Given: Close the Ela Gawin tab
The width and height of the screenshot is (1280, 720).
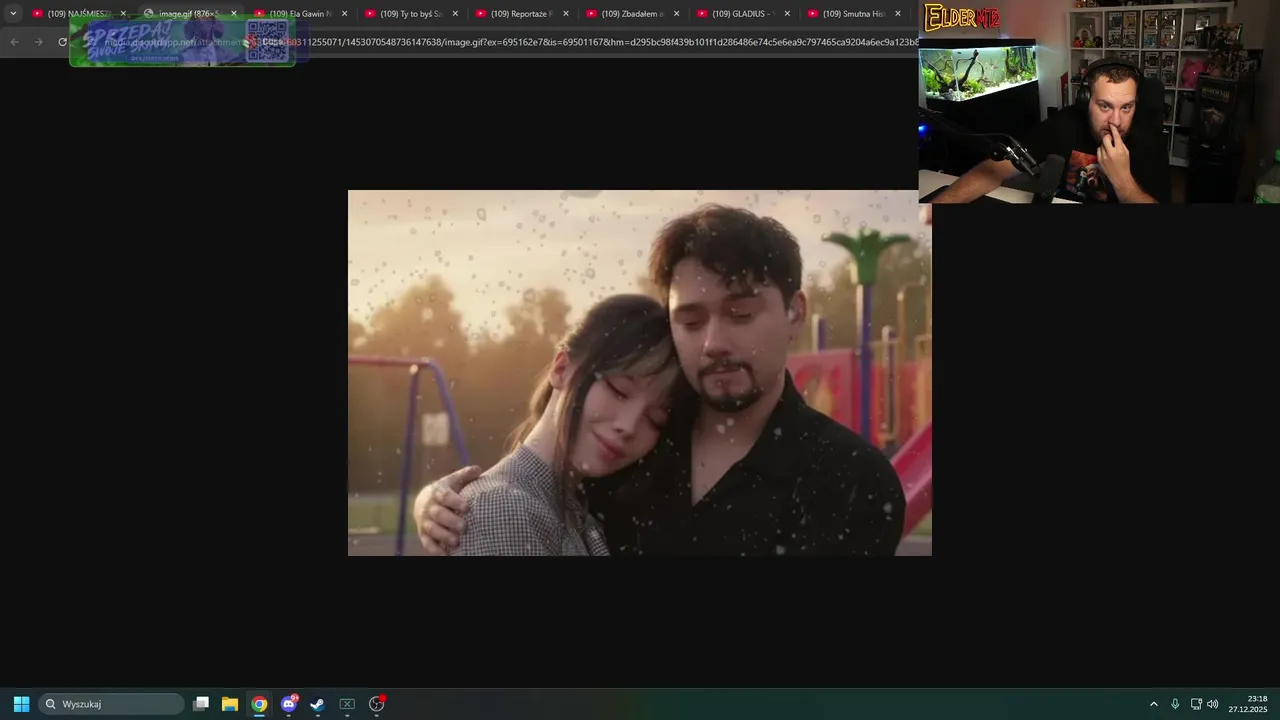Looking at the screenshot, I should pyautogui.click(x=345, y=14).
